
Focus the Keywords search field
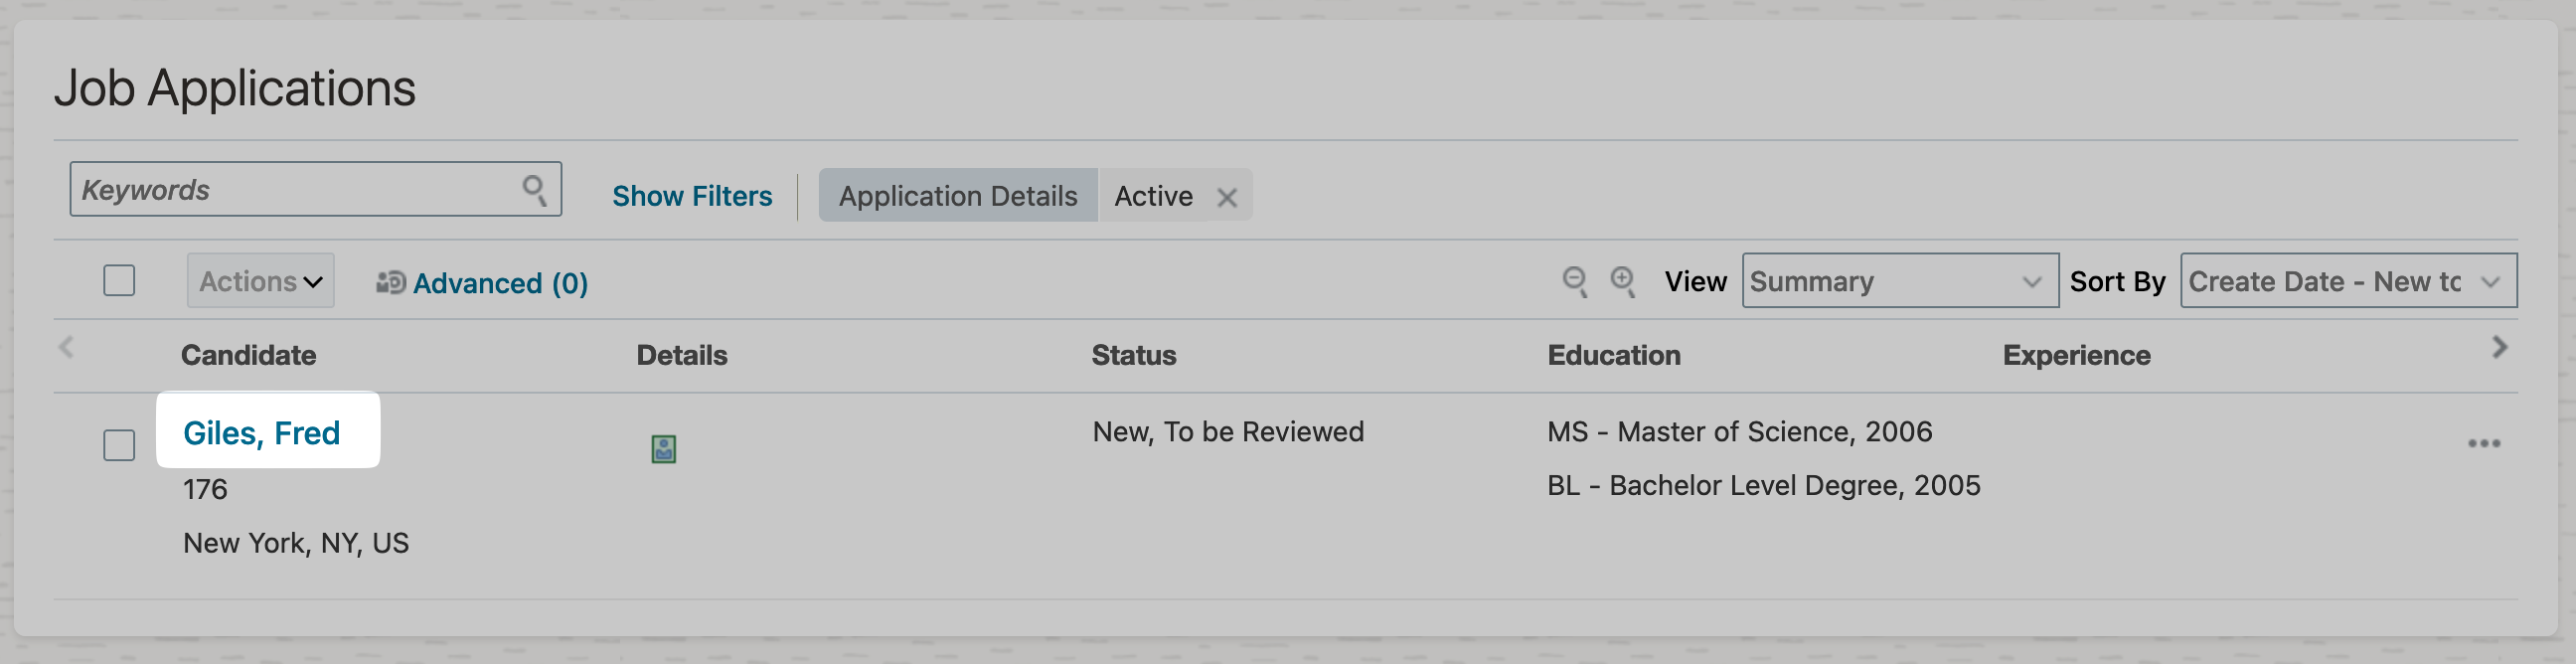click(316, 189)
